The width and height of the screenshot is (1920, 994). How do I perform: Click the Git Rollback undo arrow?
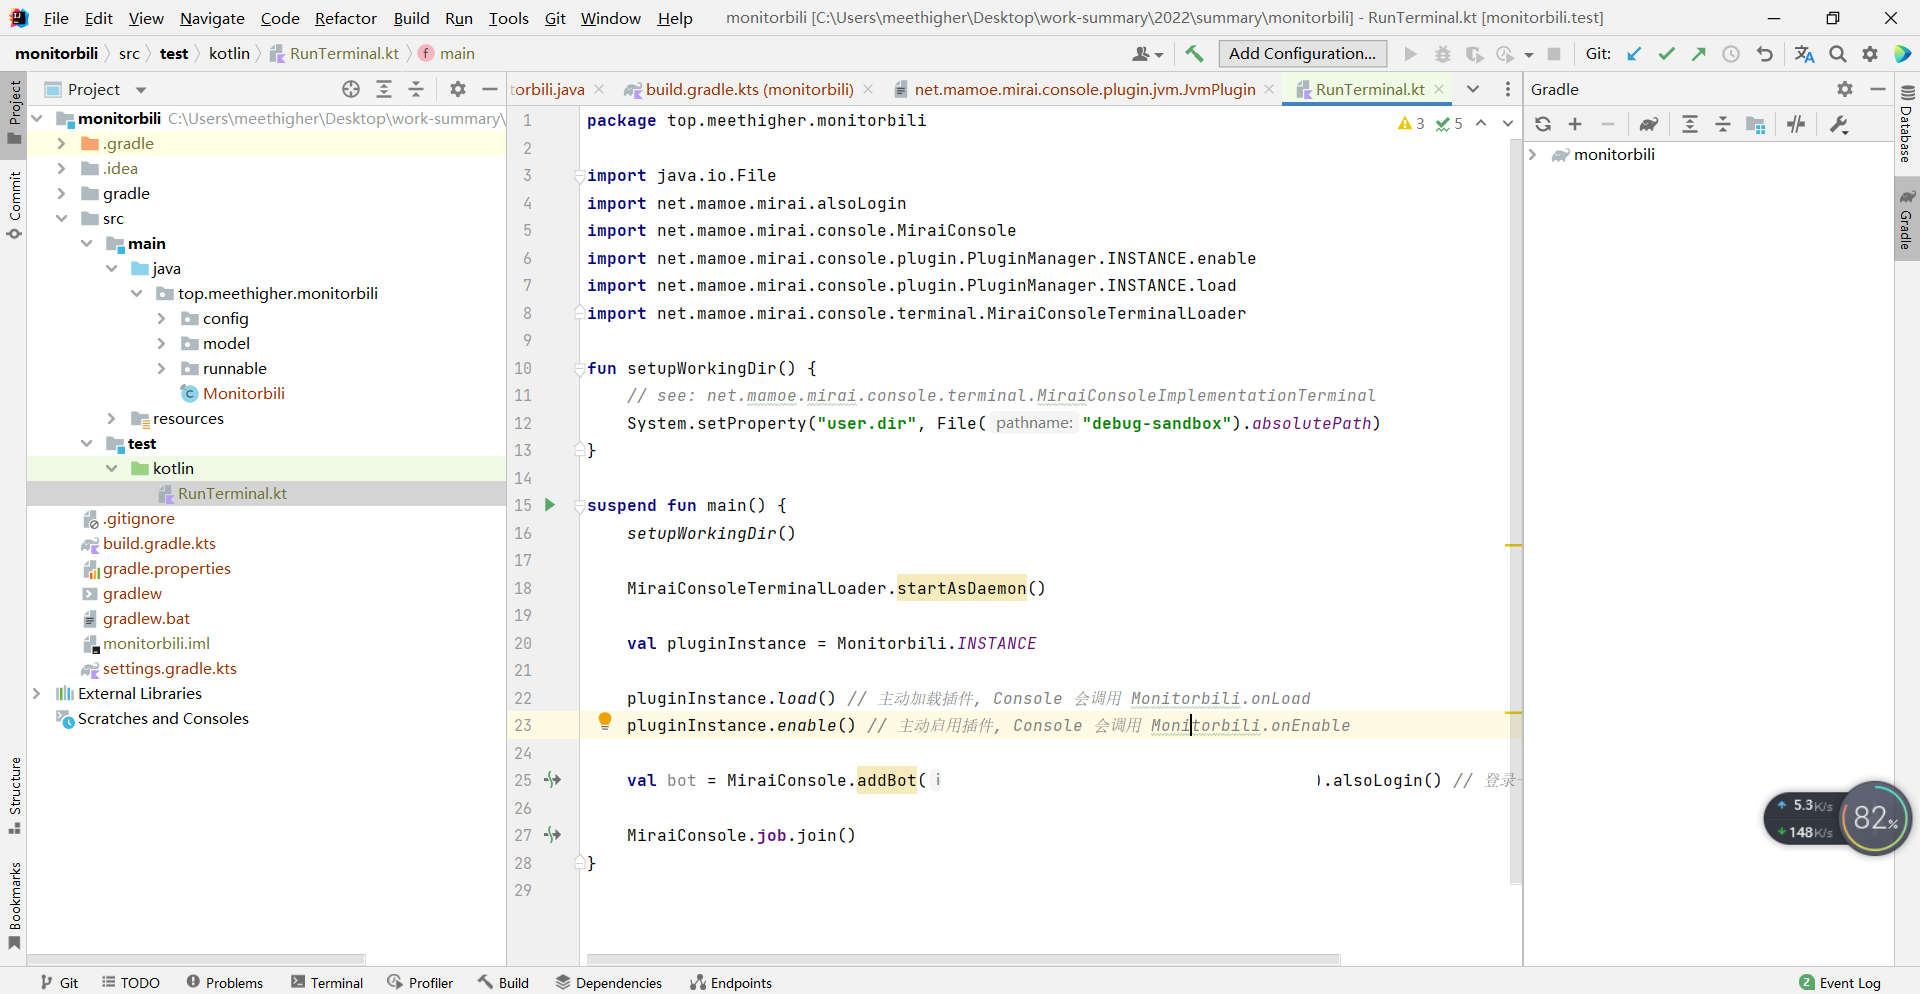(x=1765, y=54)
